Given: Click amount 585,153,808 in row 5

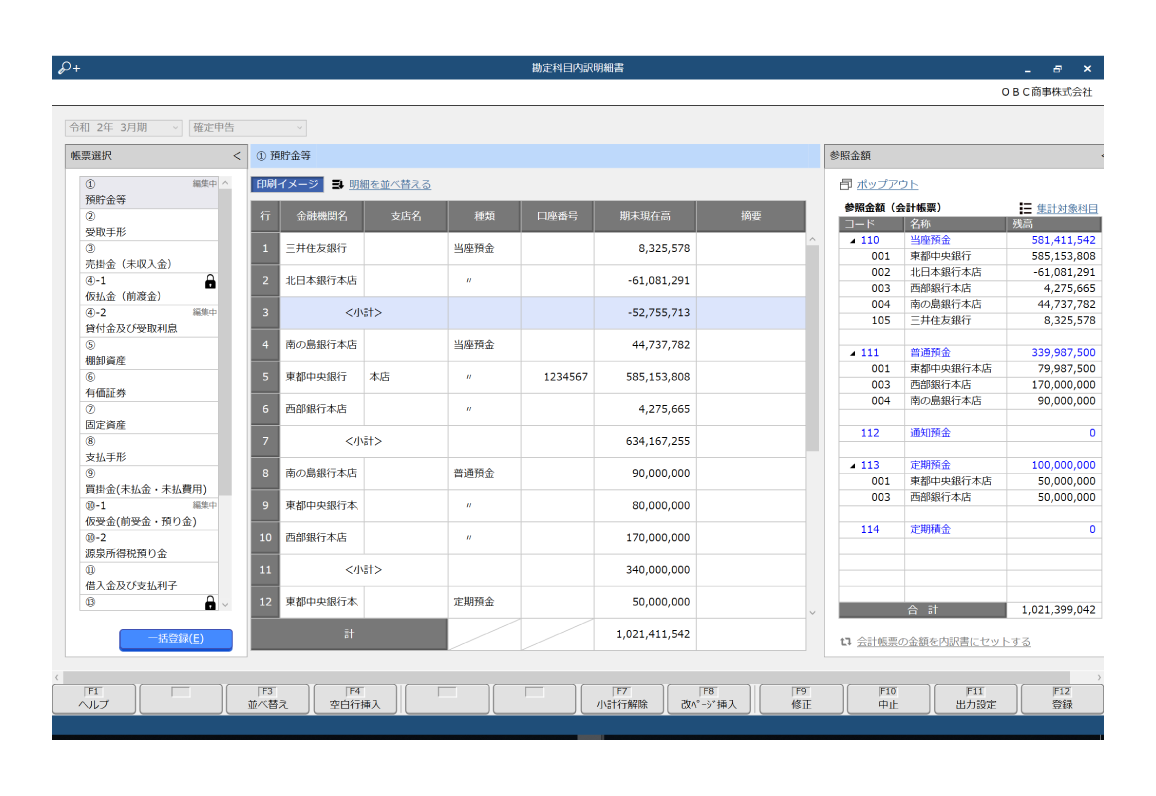Looking at the screenshot, I should point(645,377).
